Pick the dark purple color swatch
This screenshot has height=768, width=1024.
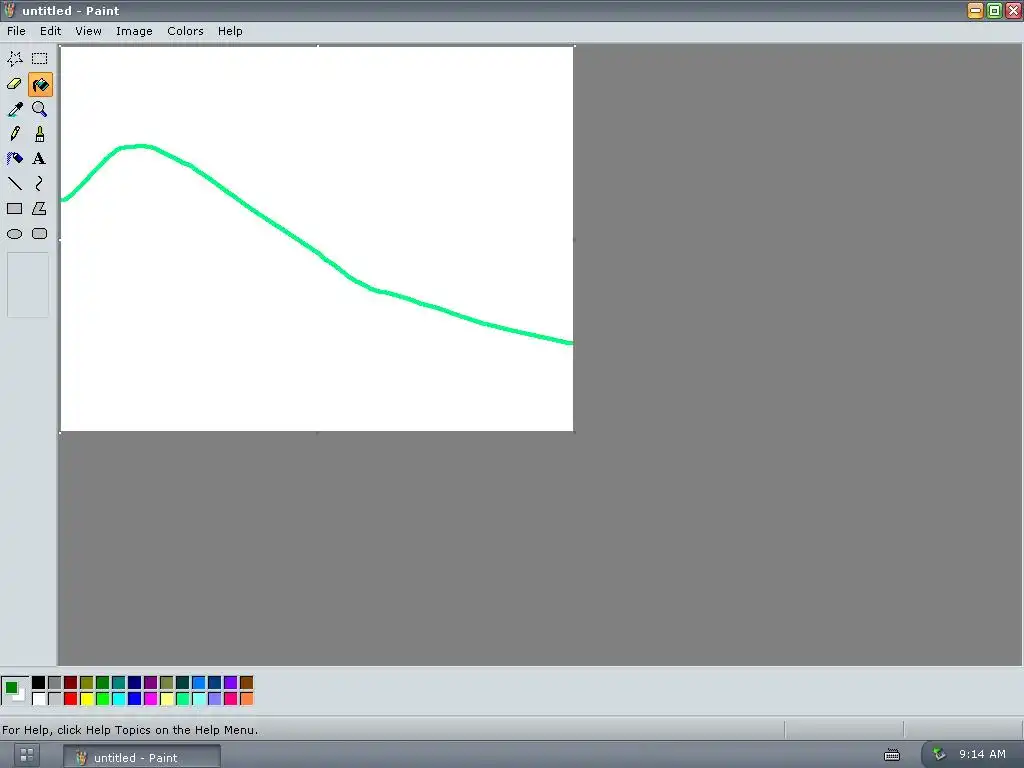[150, 682]
